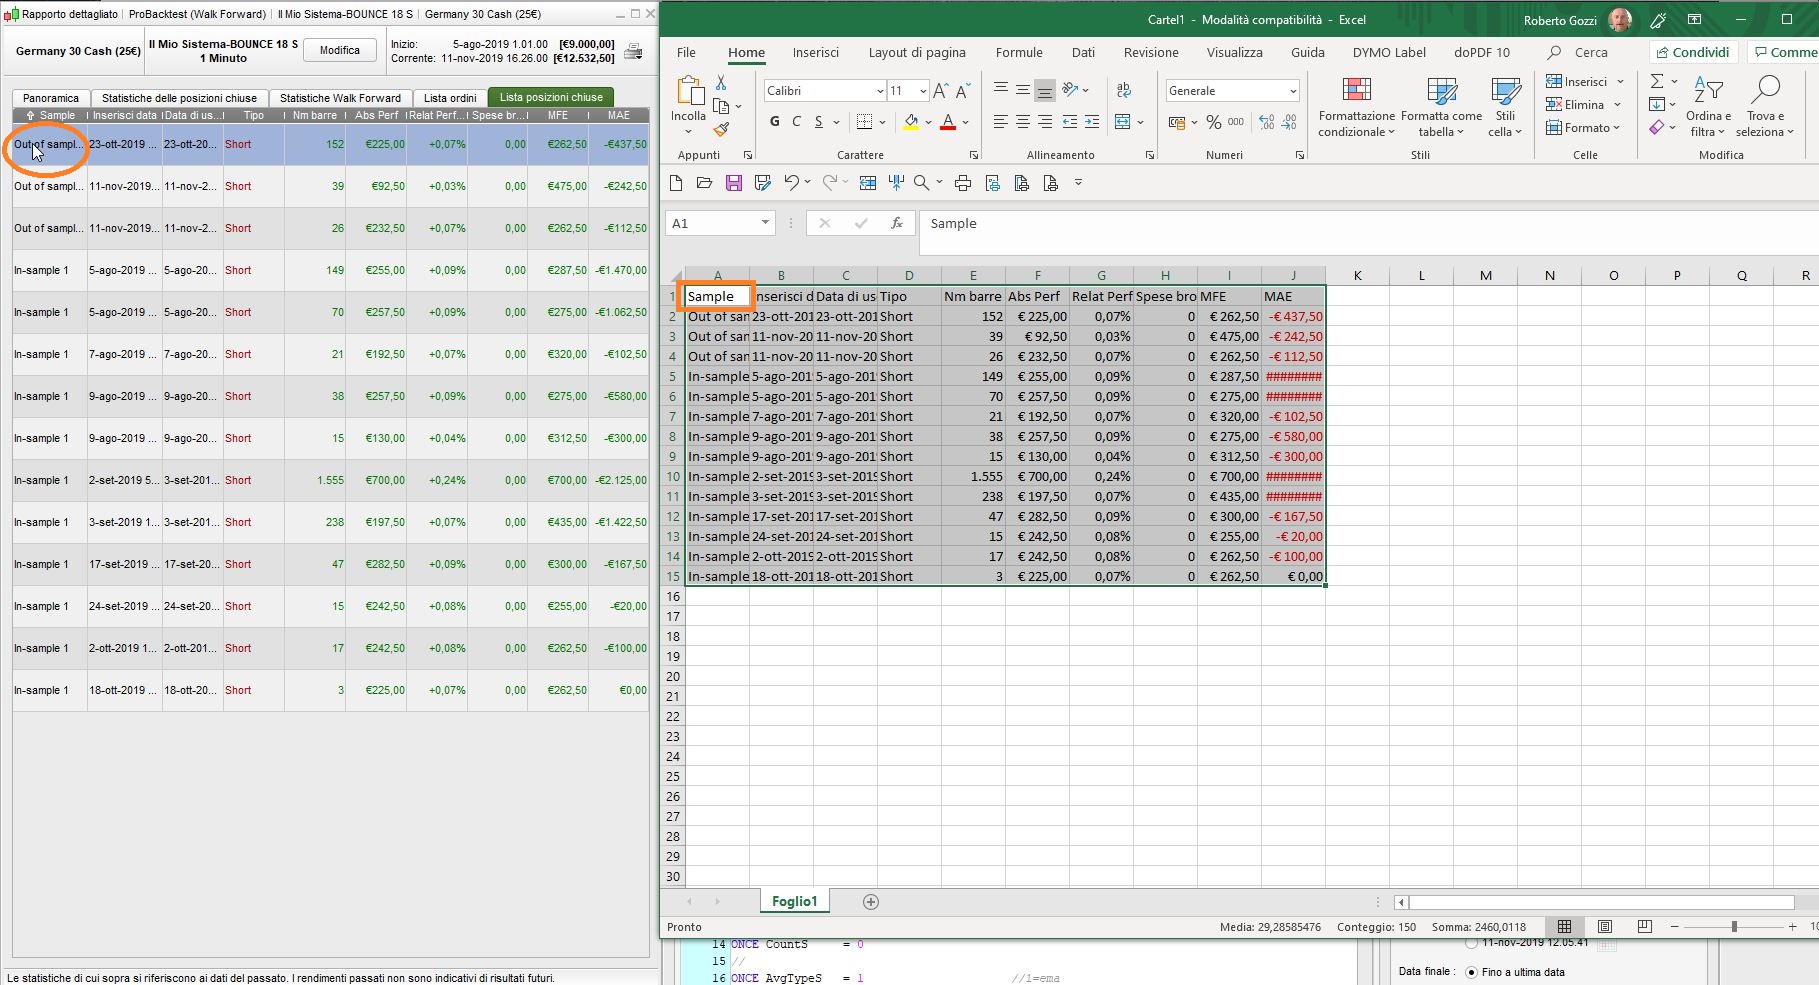Click the wrap text icon
Image resolution: width=1819 pixels, height=985 pixels.
[1124, 91]
